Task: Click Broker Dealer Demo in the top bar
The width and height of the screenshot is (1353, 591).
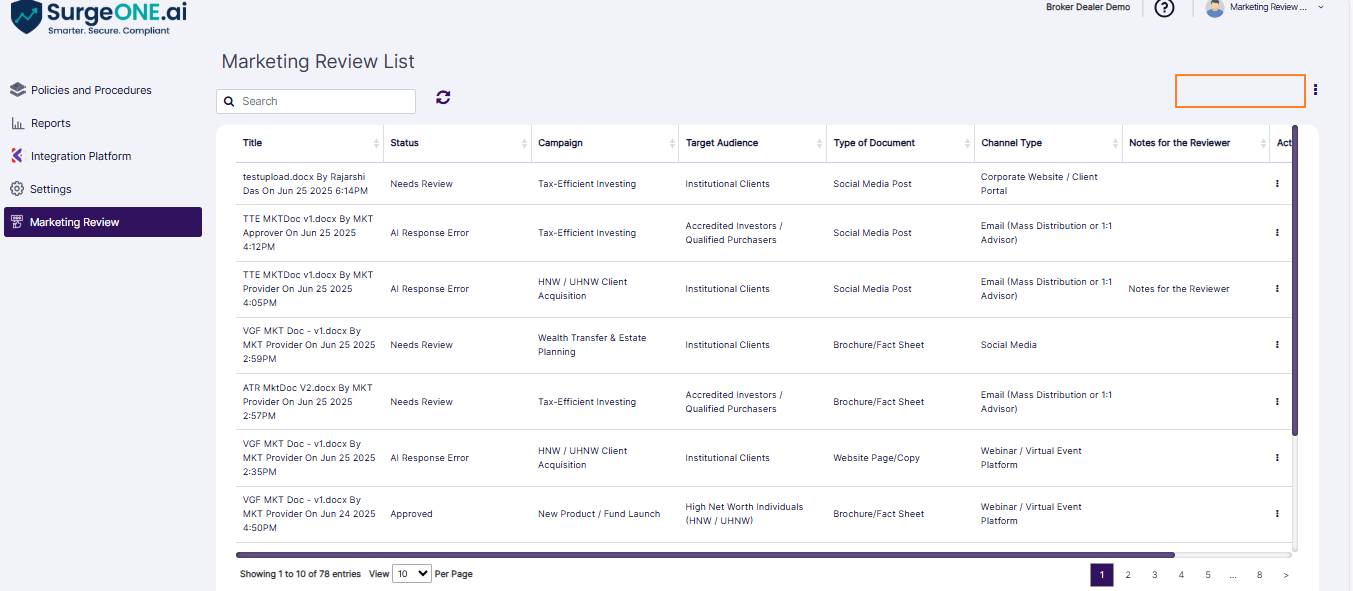Action: point(1088,6)
